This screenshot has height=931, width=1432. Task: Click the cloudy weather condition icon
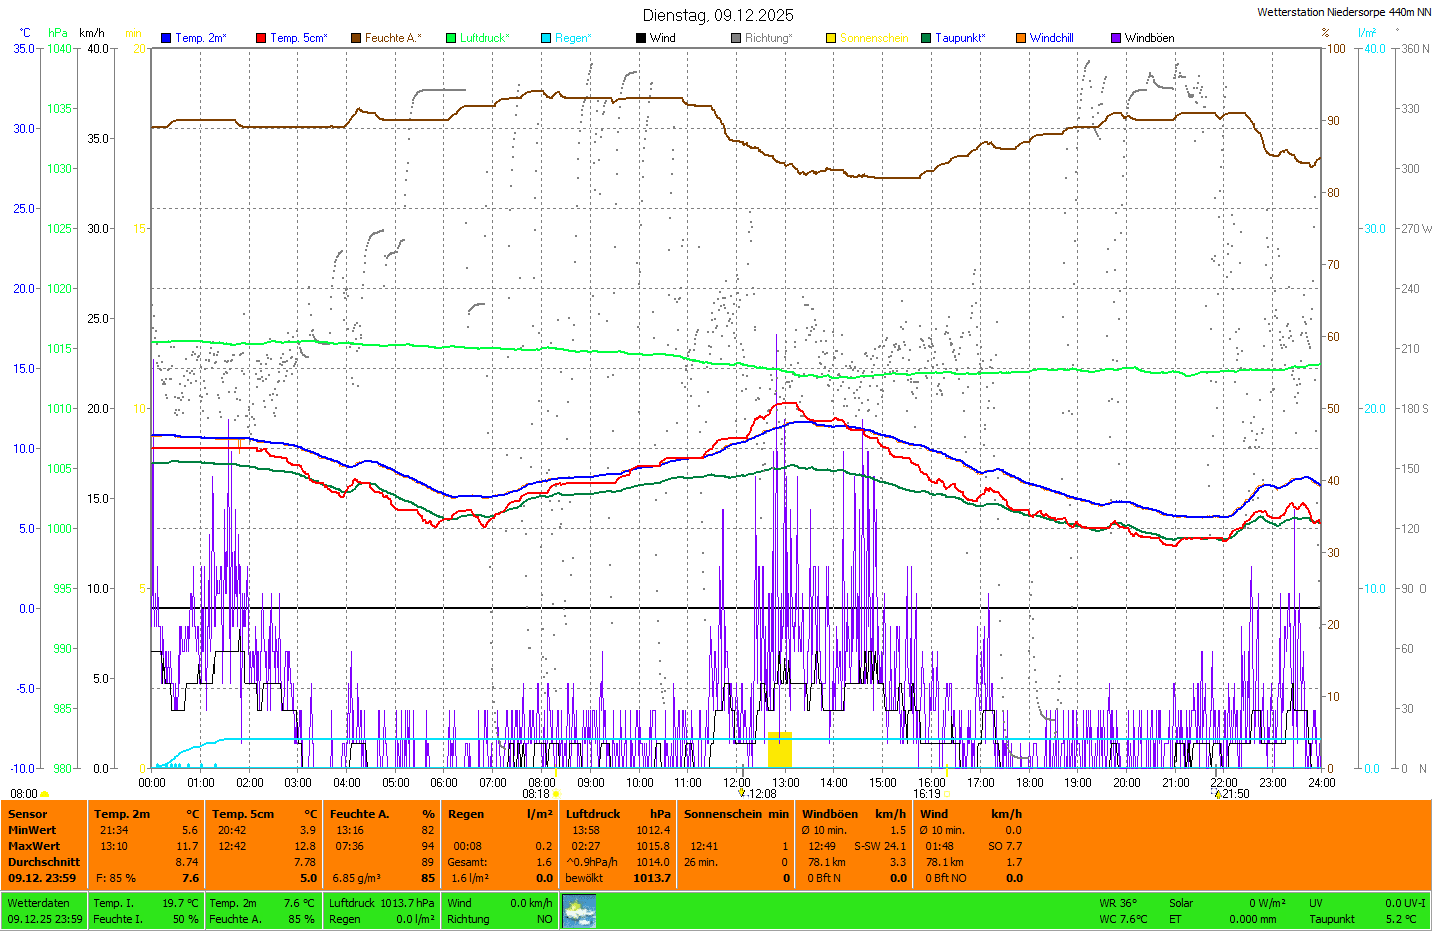(x=579, y=911)
